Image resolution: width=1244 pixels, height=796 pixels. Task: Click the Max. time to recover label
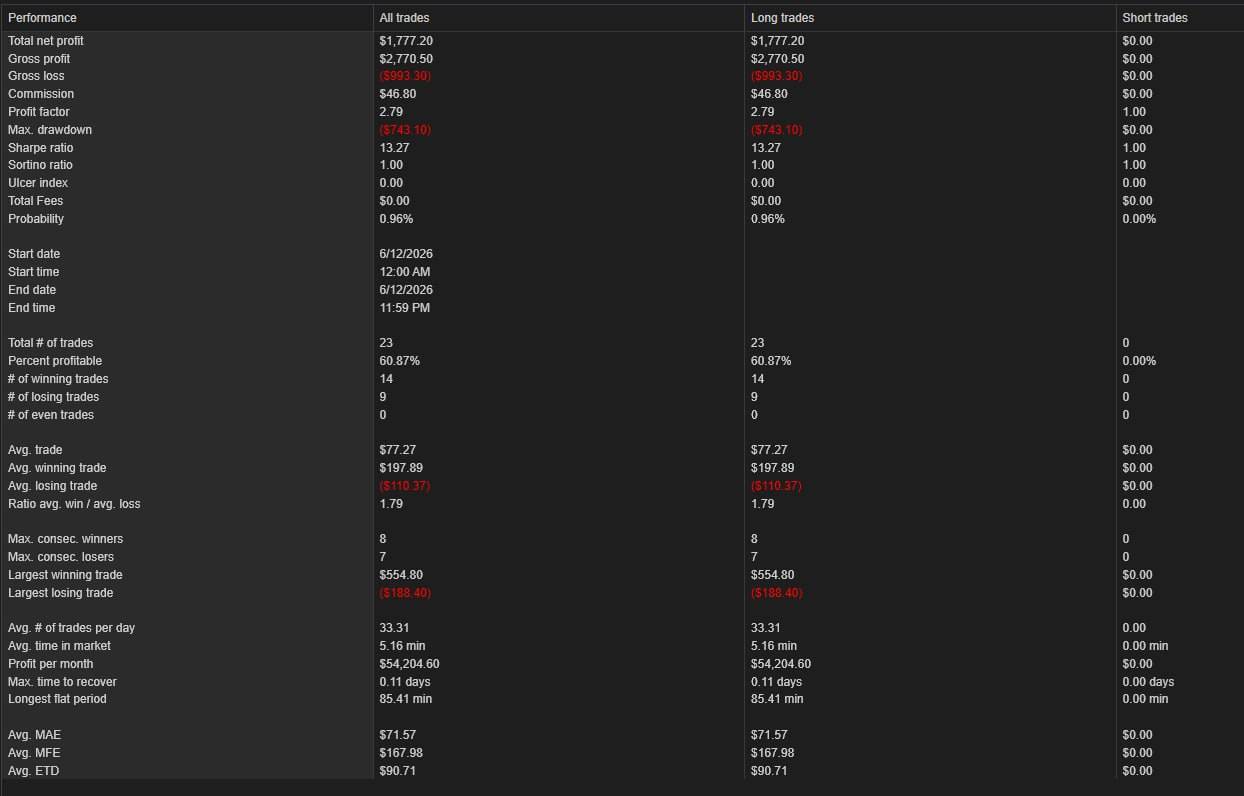pos(62,682)
